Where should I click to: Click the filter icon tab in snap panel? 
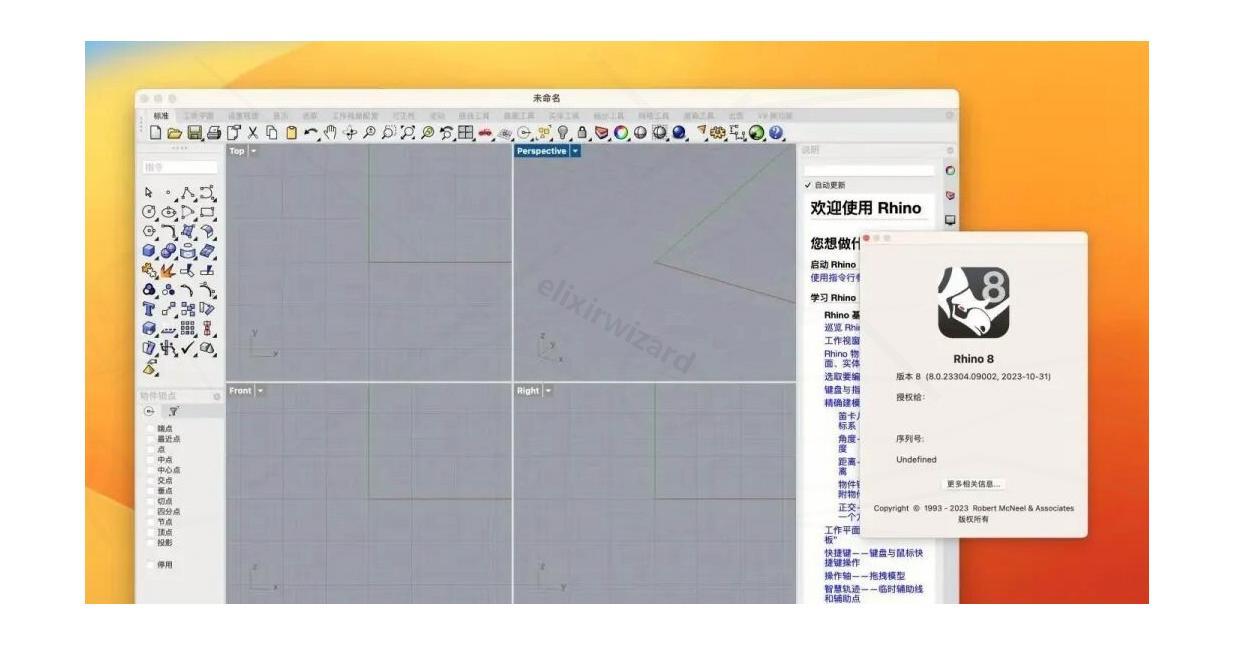174,411
